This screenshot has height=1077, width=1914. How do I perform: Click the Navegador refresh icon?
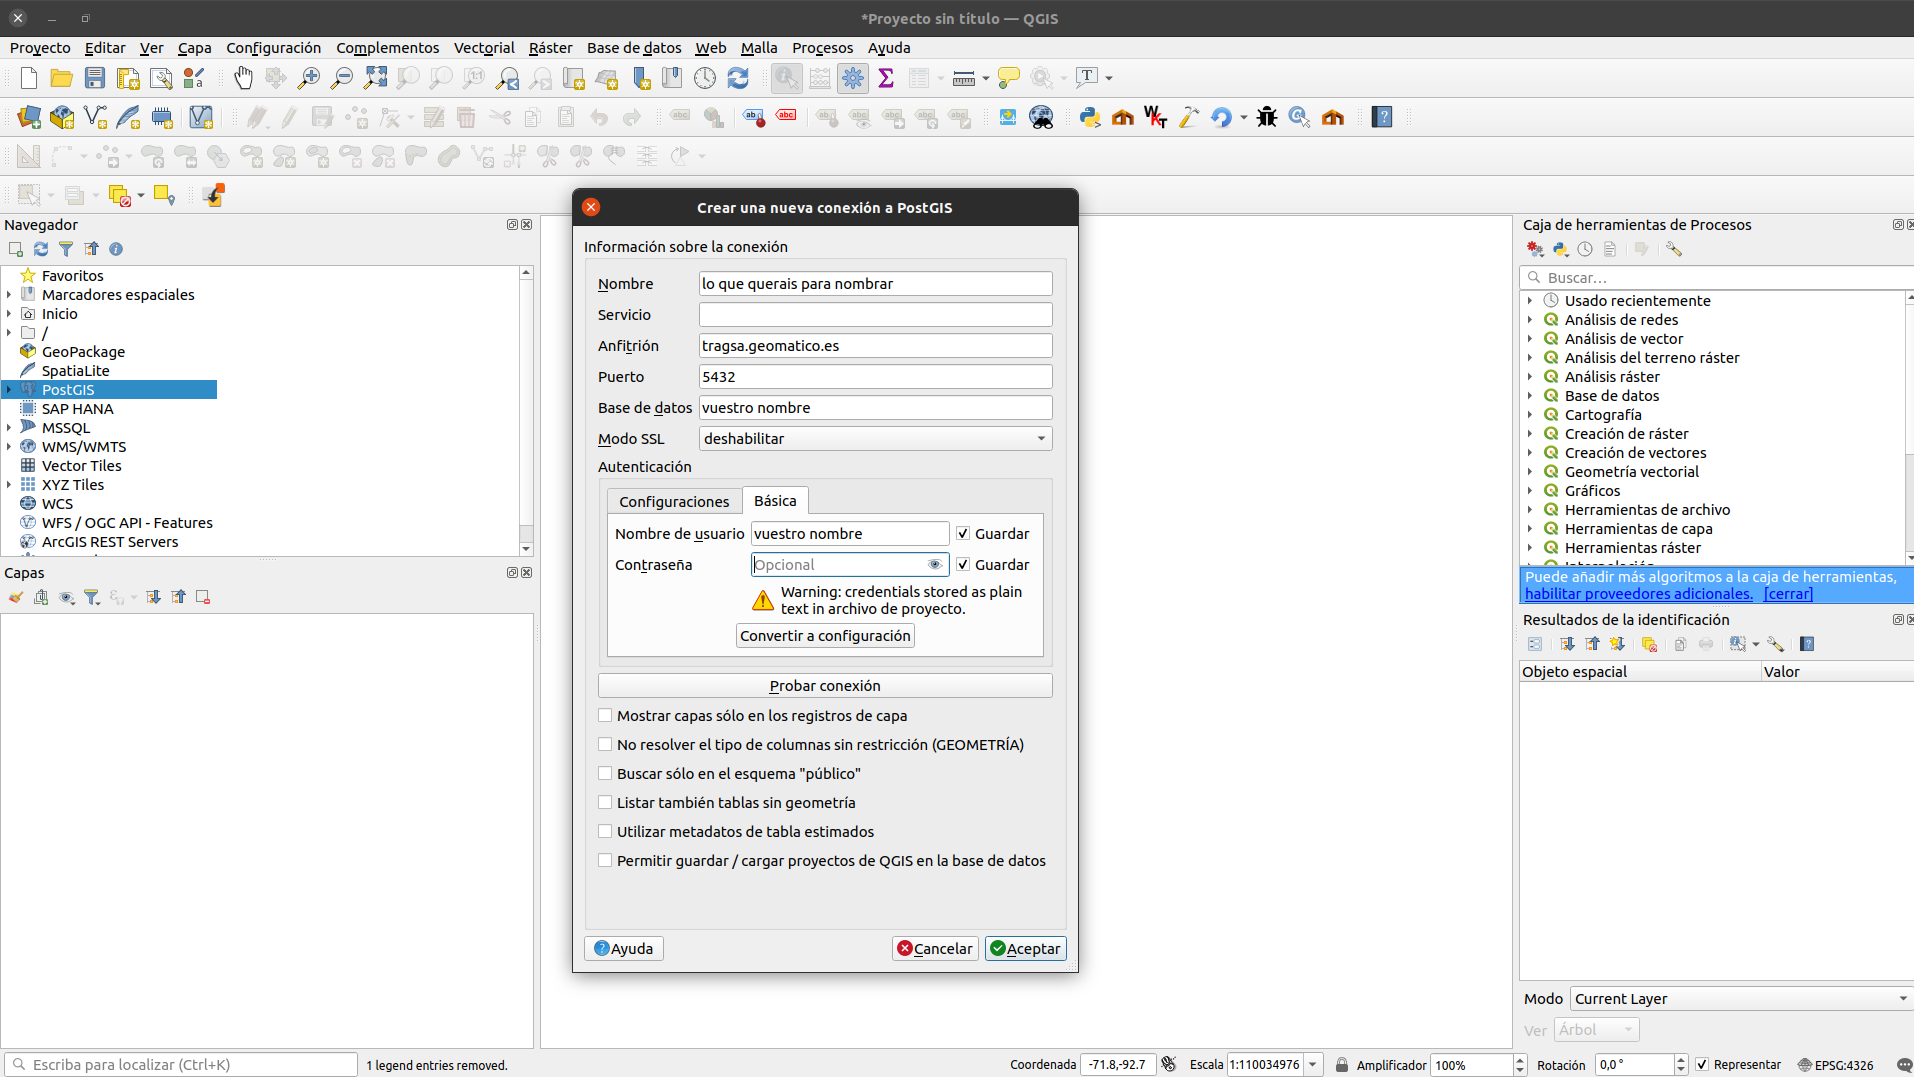tap(41, 249)
